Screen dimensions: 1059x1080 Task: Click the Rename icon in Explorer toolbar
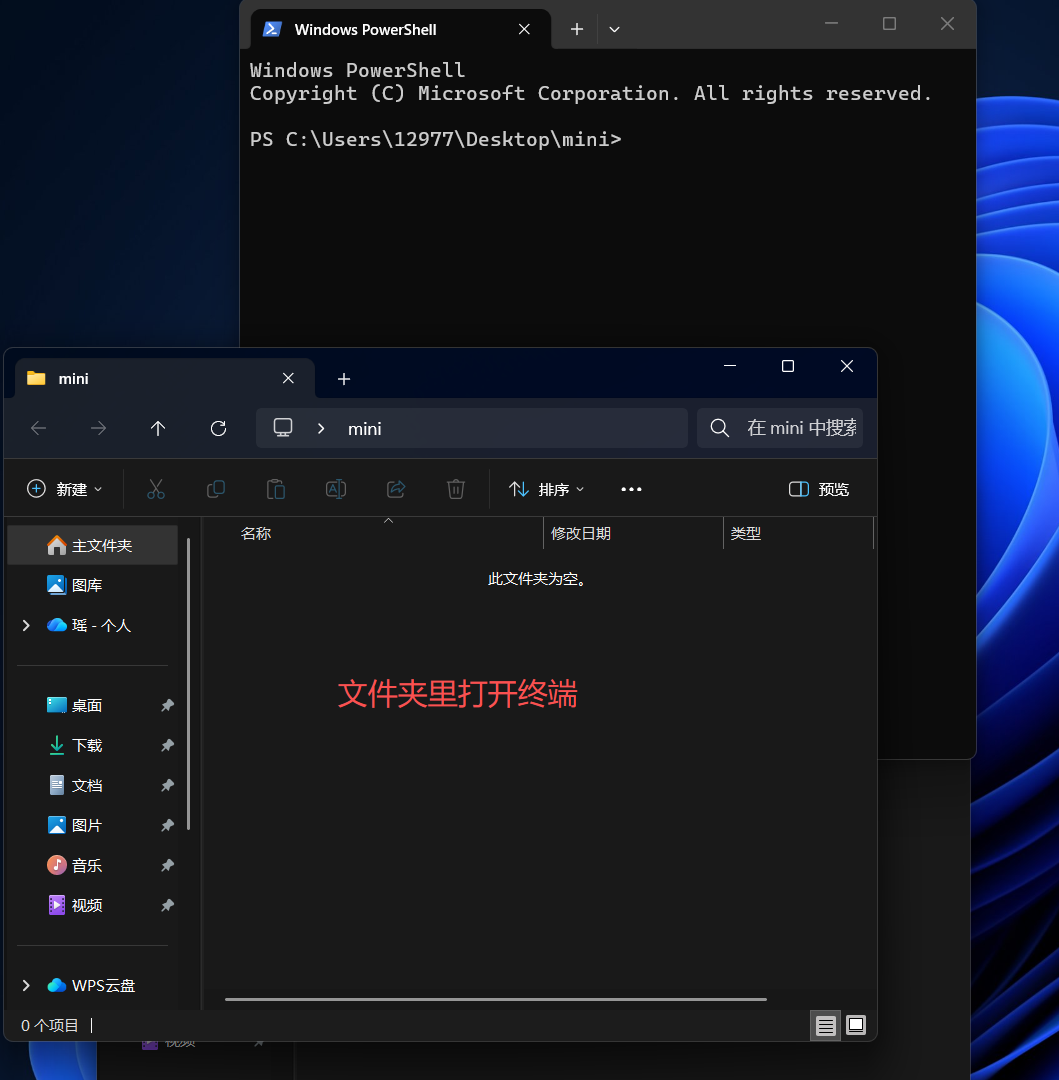336,489
